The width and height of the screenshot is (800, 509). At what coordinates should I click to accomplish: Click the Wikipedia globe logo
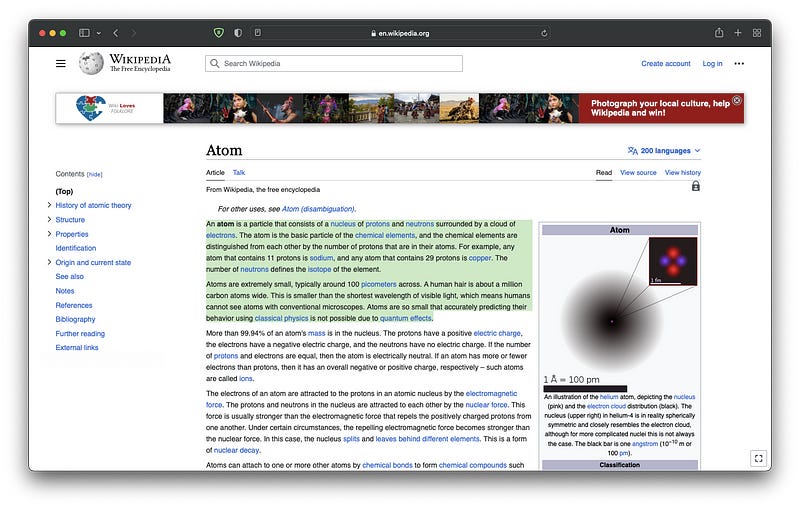[x=91, y=63]
